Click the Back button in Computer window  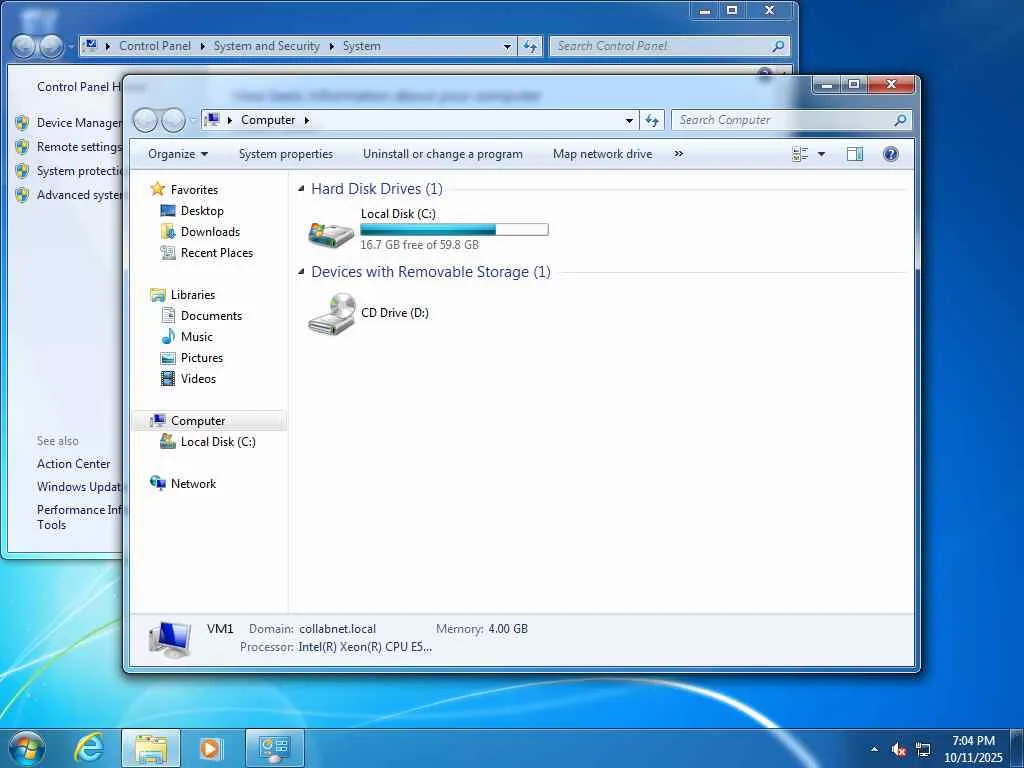pos(145,120)
